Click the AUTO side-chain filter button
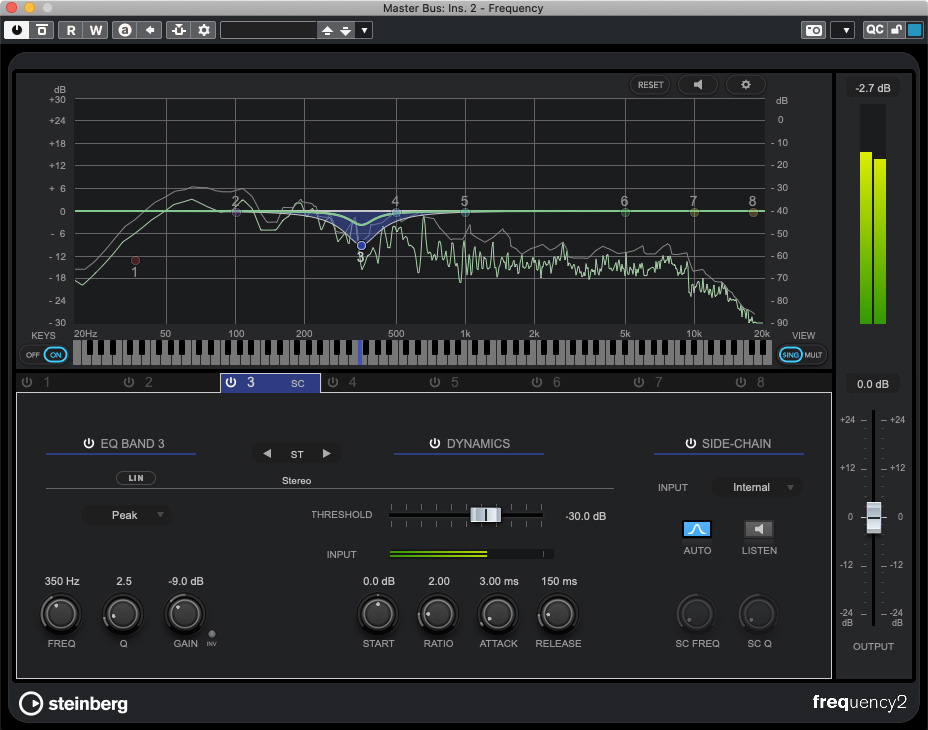Viewport: 928px width, 730px height. (x=697, y=529)
